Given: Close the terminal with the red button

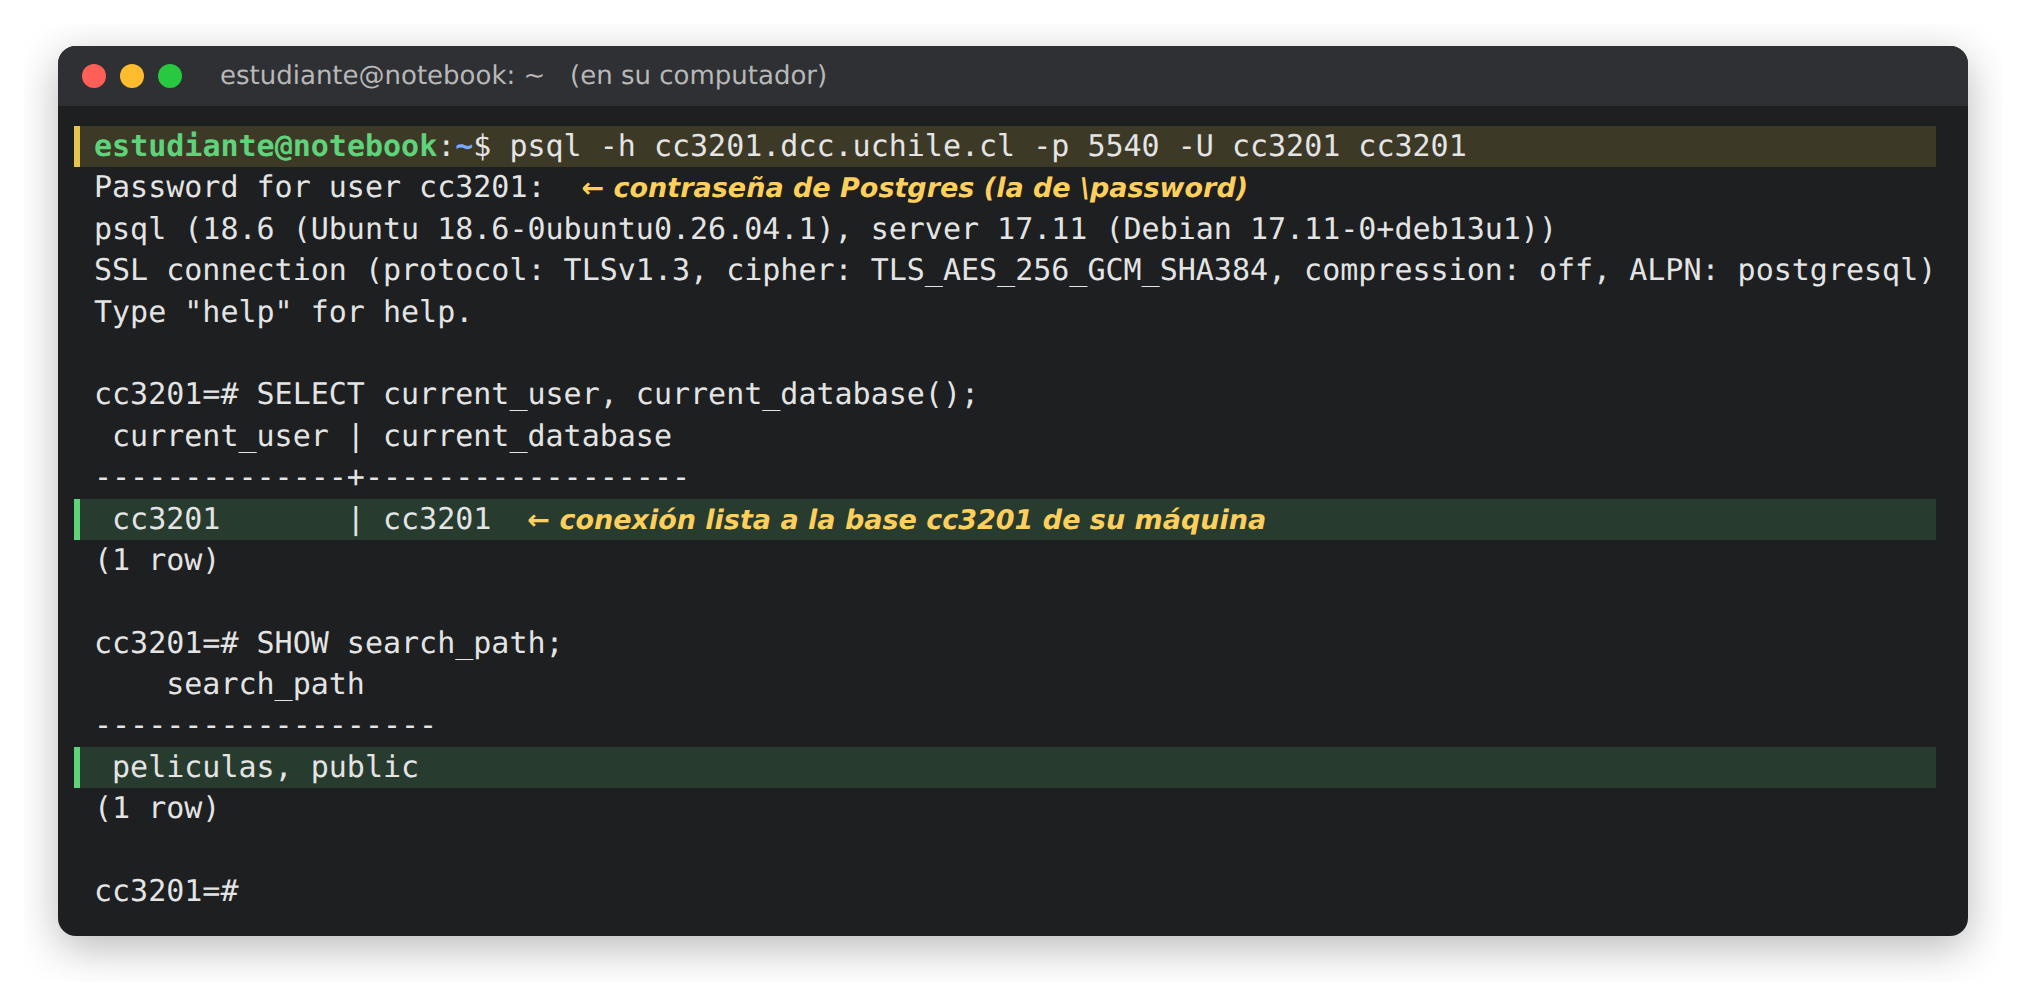Looking at the screenshot, I should click(x=94, y=76).
